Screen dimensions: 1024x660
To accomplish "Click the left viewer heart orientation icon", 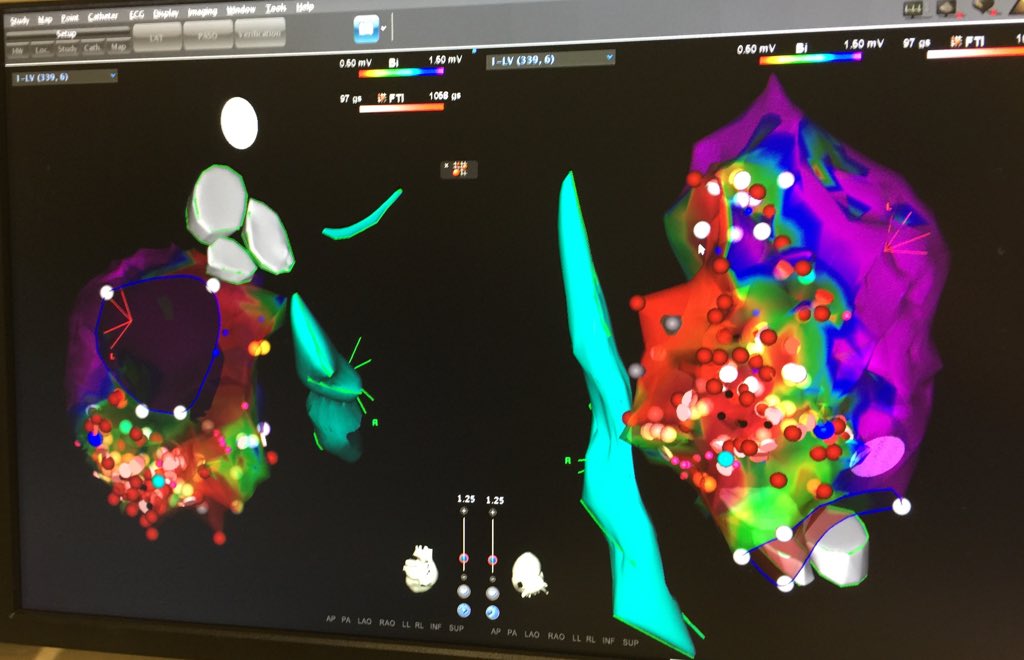I will [x=421, y=569].
